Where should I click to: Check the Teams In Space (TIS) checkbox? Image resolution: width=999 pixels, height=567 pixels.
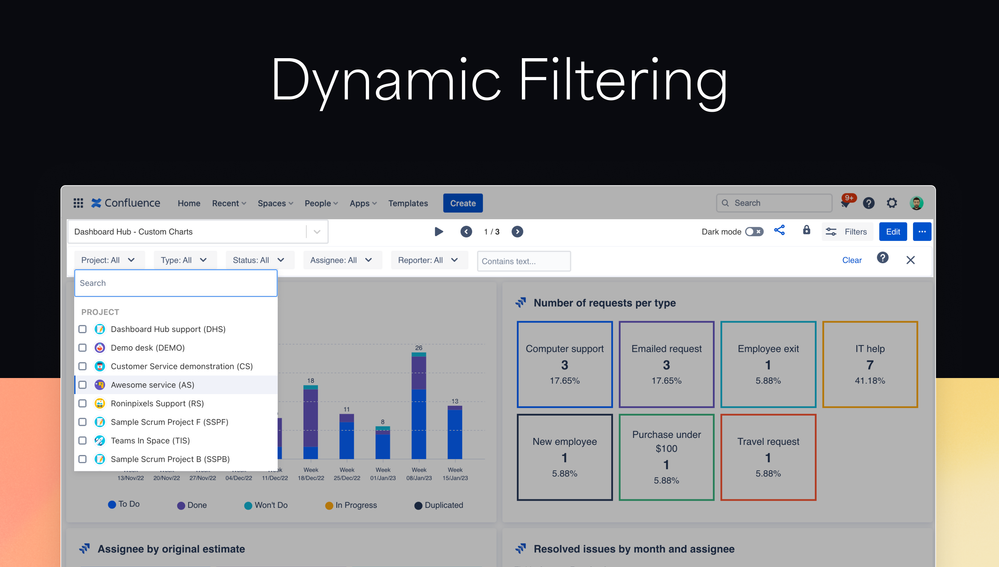tap(82, 440)
